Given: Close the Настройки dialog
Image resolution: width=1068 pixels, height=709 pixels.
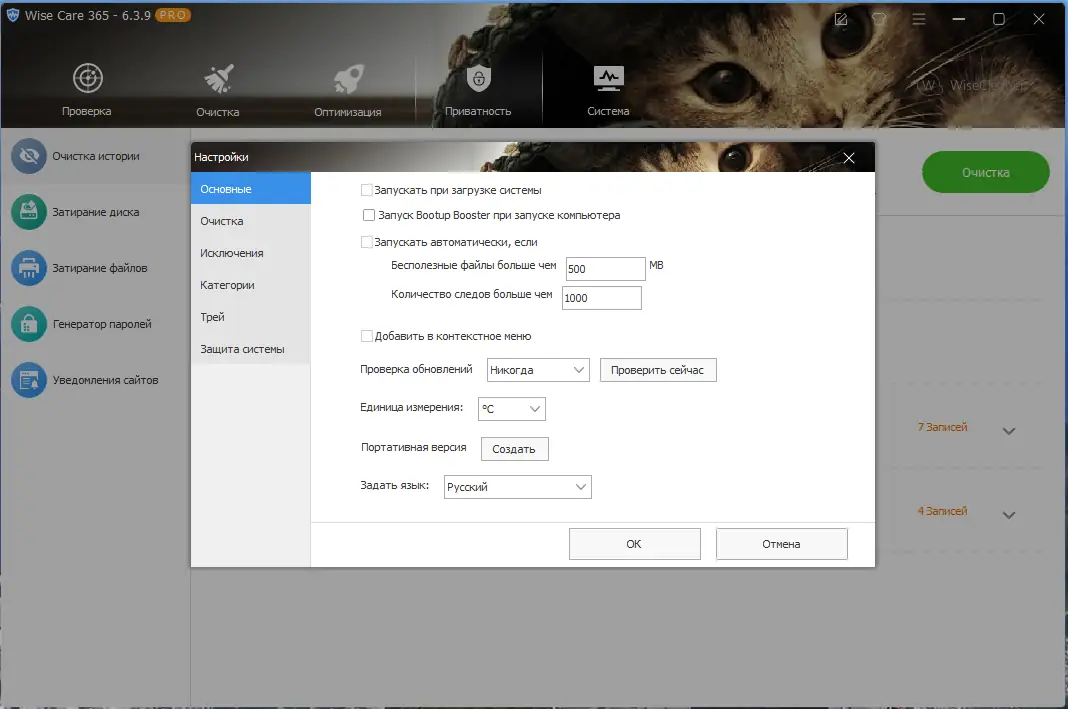Looking at the screenshot, I should 849,158.
